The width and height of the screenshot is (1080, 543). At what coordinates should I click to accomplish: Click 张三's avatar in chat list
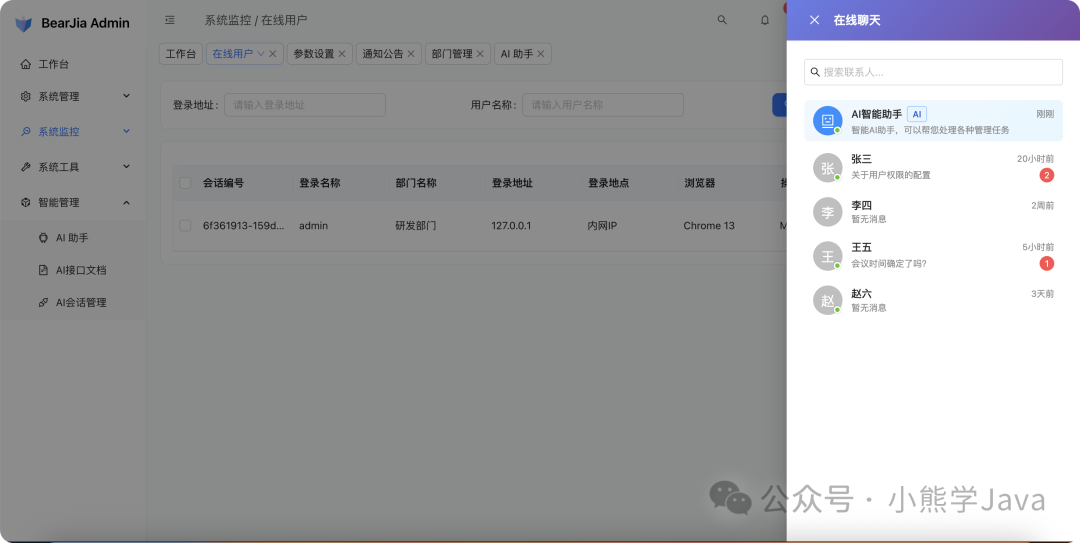pyautogui.click(x=827, y=167)
